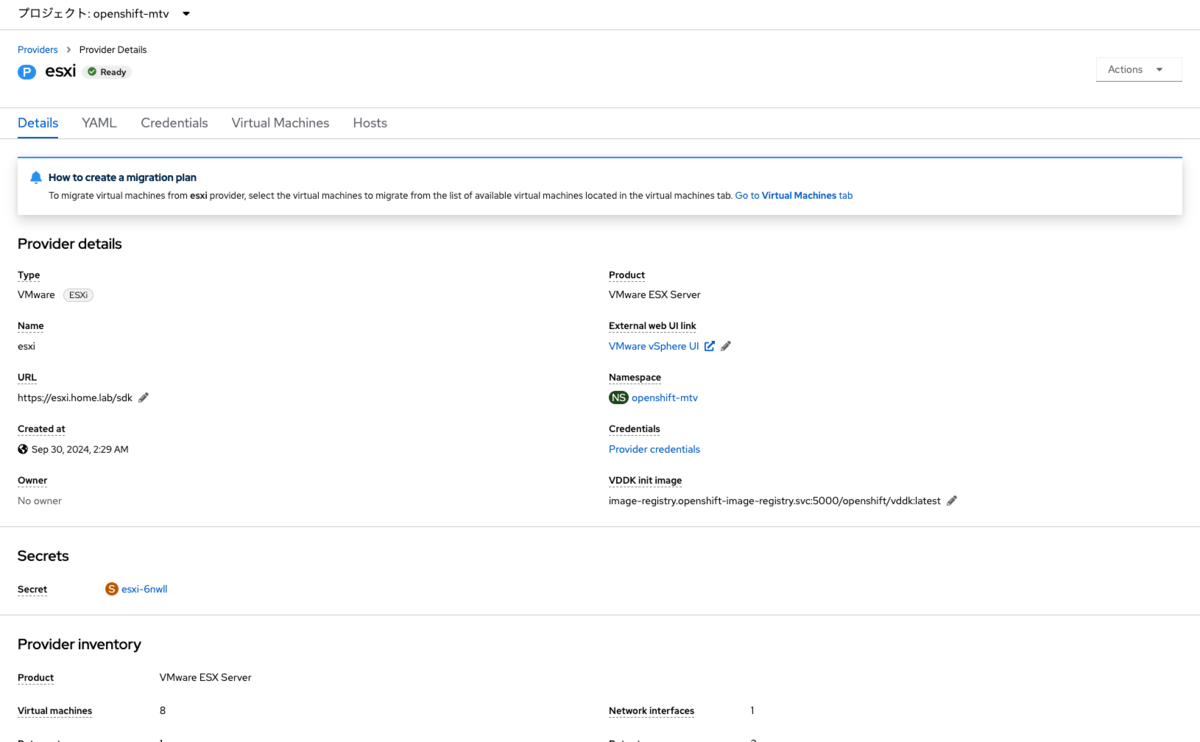Click the Sep 30, 2024, 2:29 AM timestamp
The width and height of the screenshot is (1200, 742).
click(x=80, y=449)
